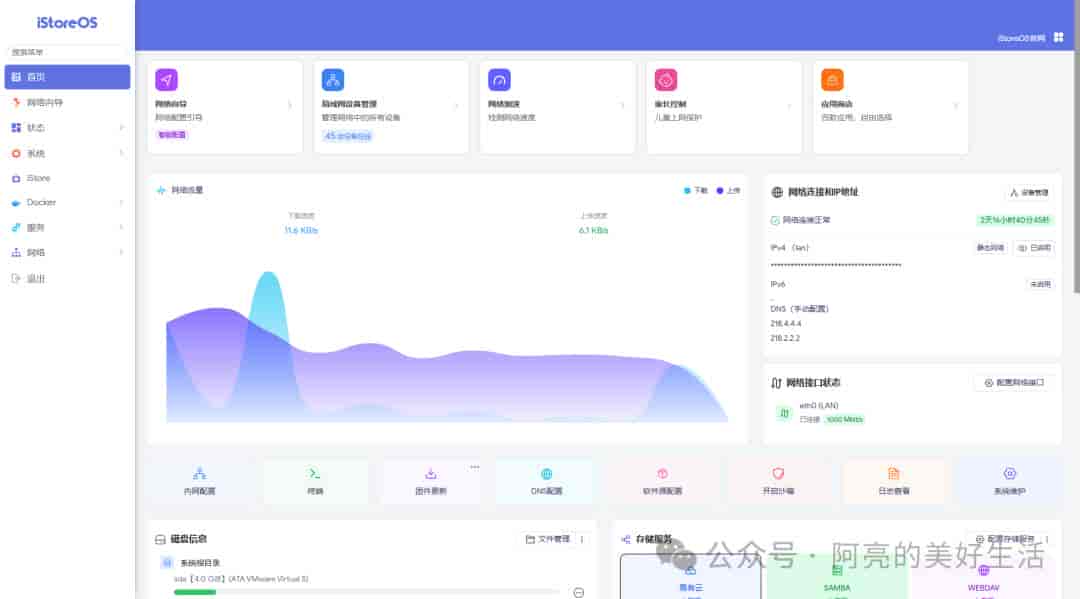Switch to the WEBDAV storage service tab
1080x599 pixels.
point(984,577)
